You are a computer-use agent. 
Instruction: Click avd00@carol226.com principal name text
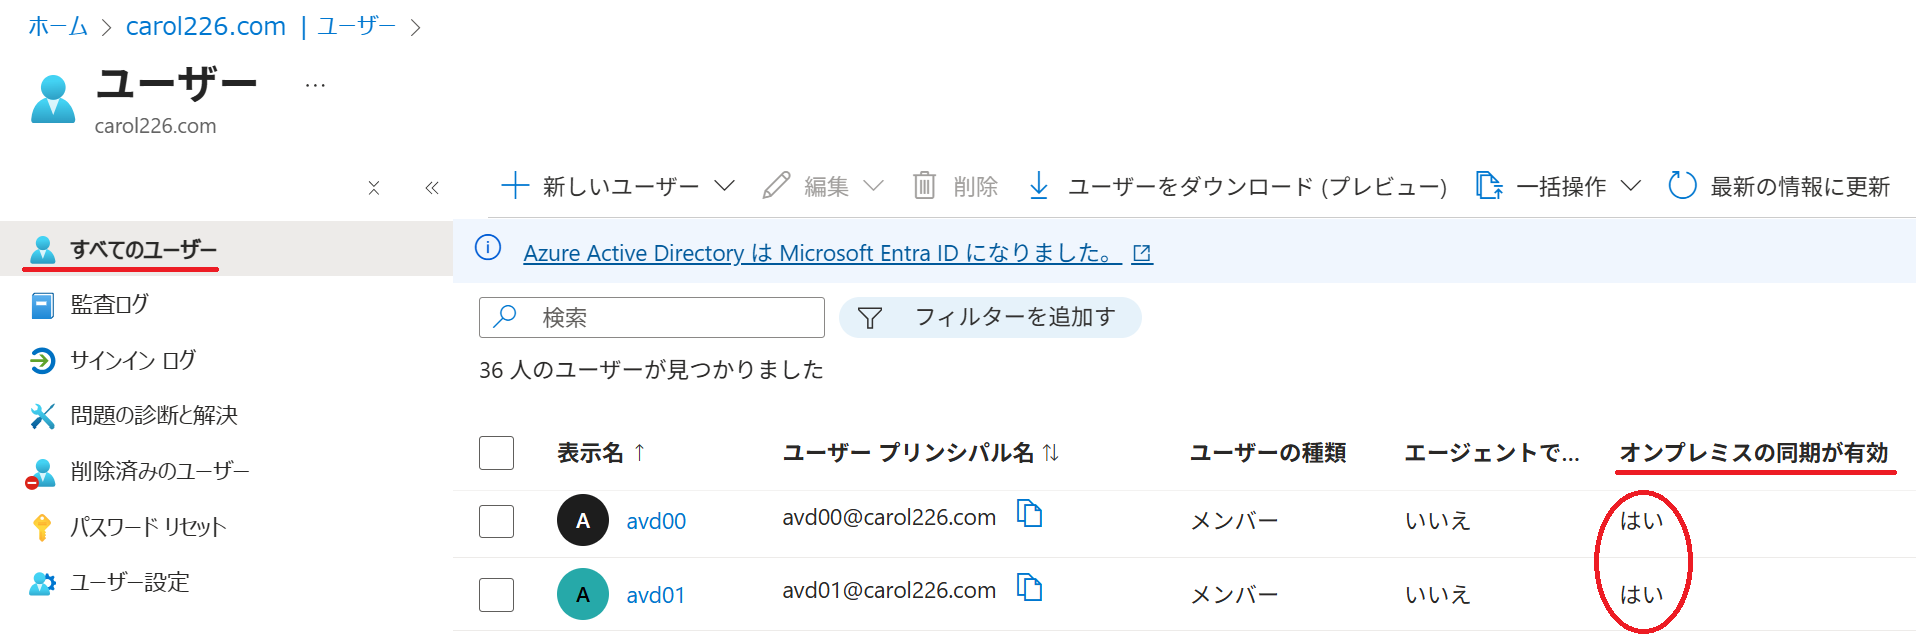889,517
